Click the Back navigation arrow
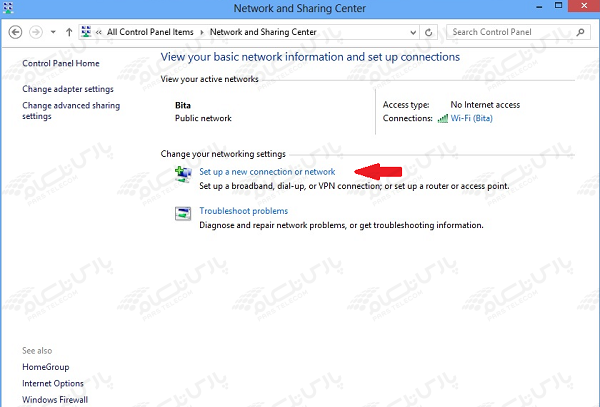Viewport: 600px width, 407px height. pyautogui.click(x=15, y=32)
